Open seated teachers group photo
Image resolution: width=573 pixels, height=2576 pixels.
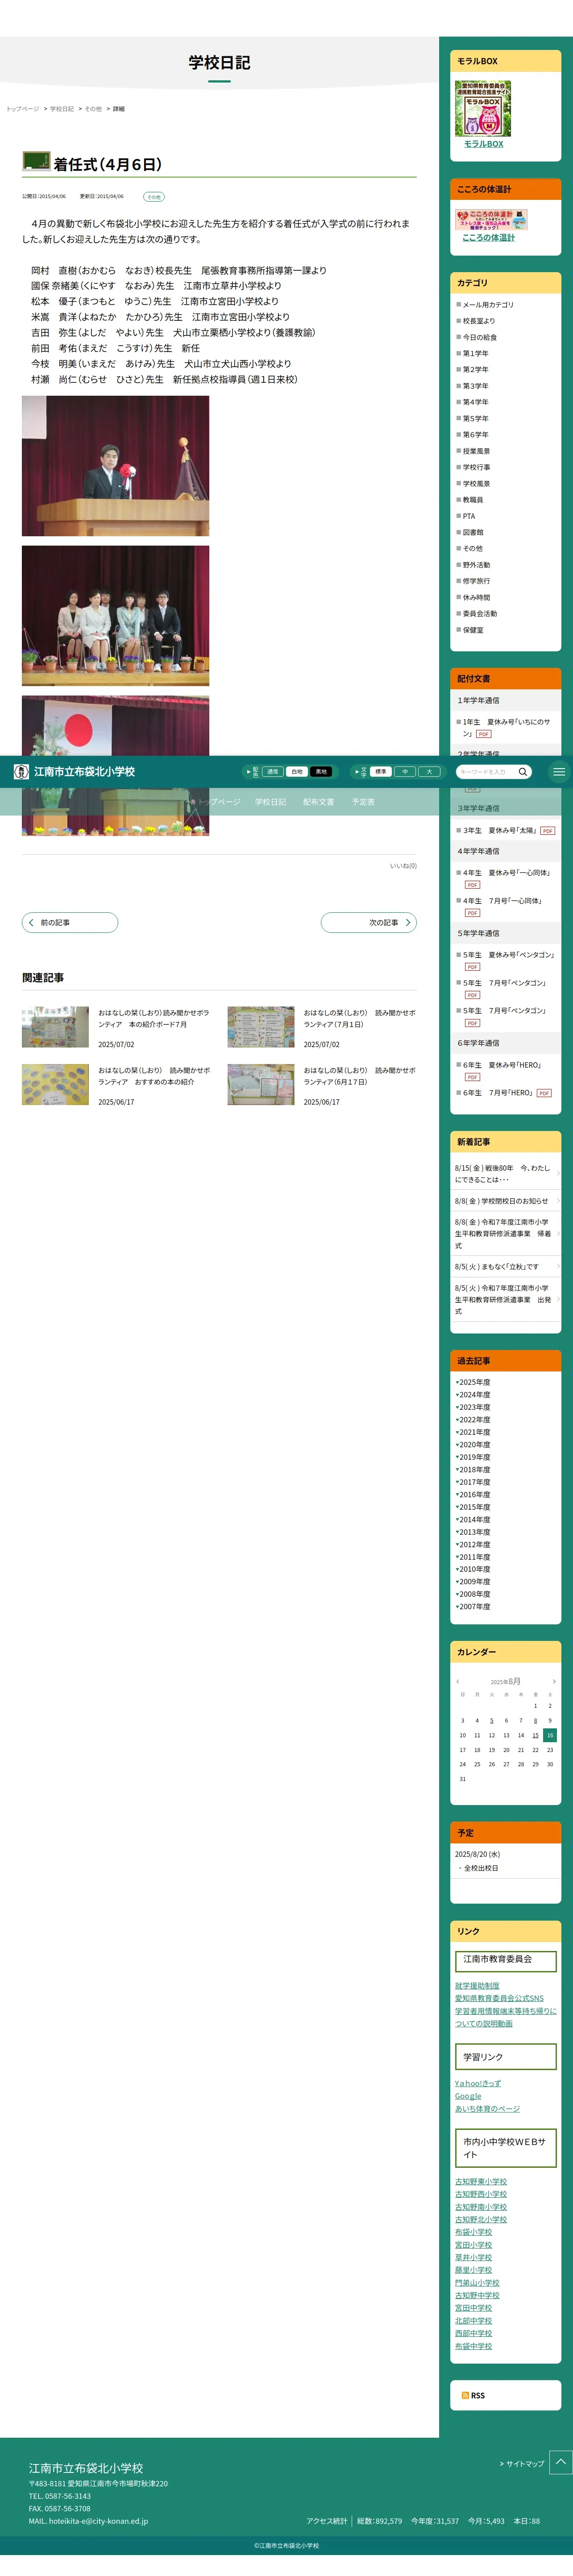116,616
